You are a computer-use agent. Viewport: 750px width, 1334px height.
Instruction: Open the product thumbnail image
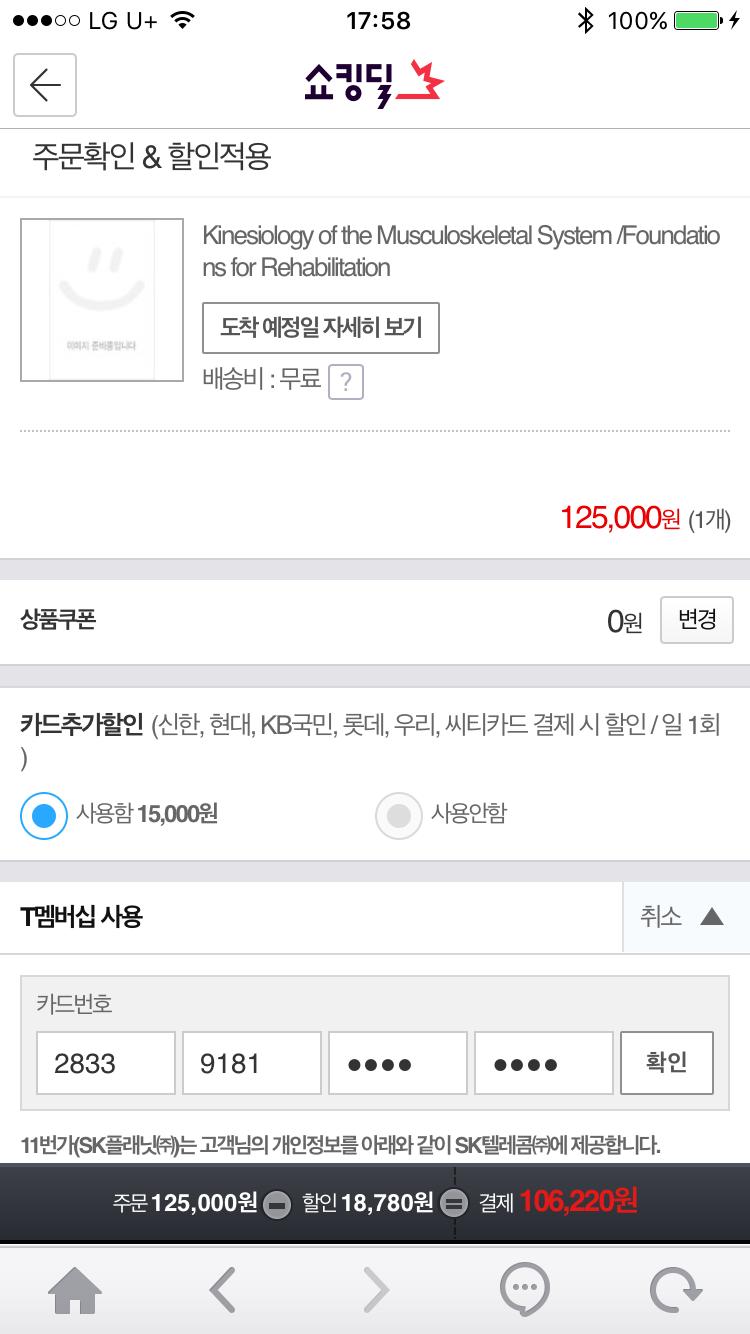tap(102, 300)
